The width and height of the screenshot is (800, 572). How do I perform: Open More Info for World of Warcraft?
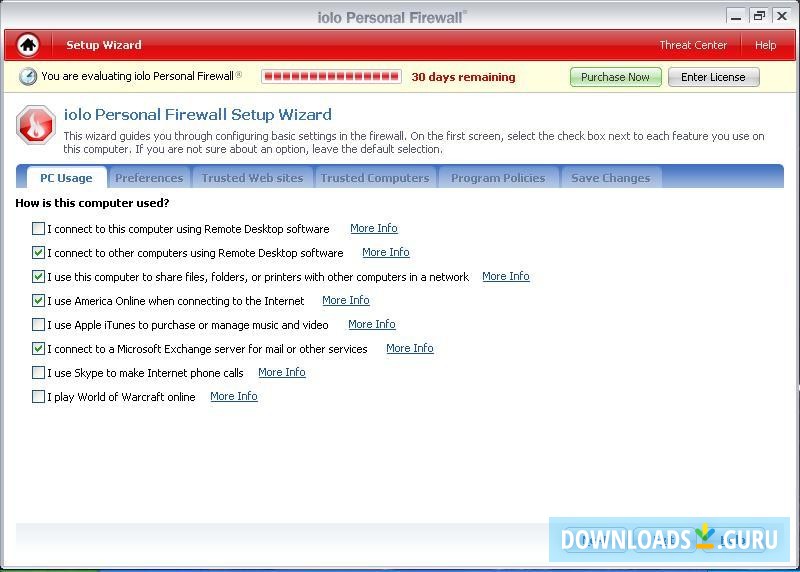tap(234, 396)
